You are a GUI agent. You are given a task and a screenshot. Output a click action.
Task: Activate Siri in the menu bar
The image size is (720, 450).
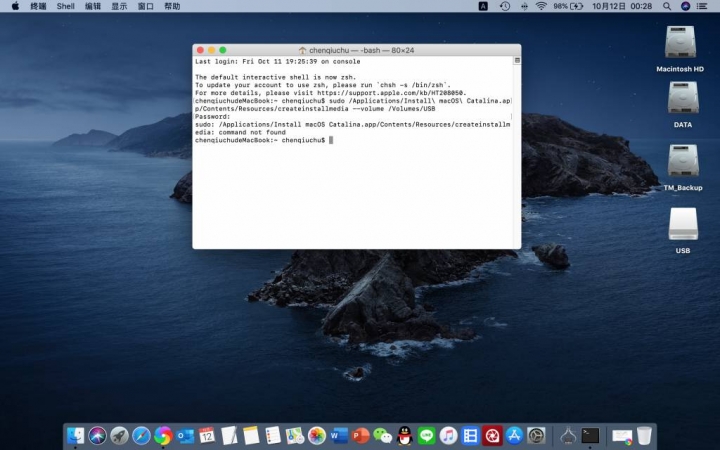point(685,6)
